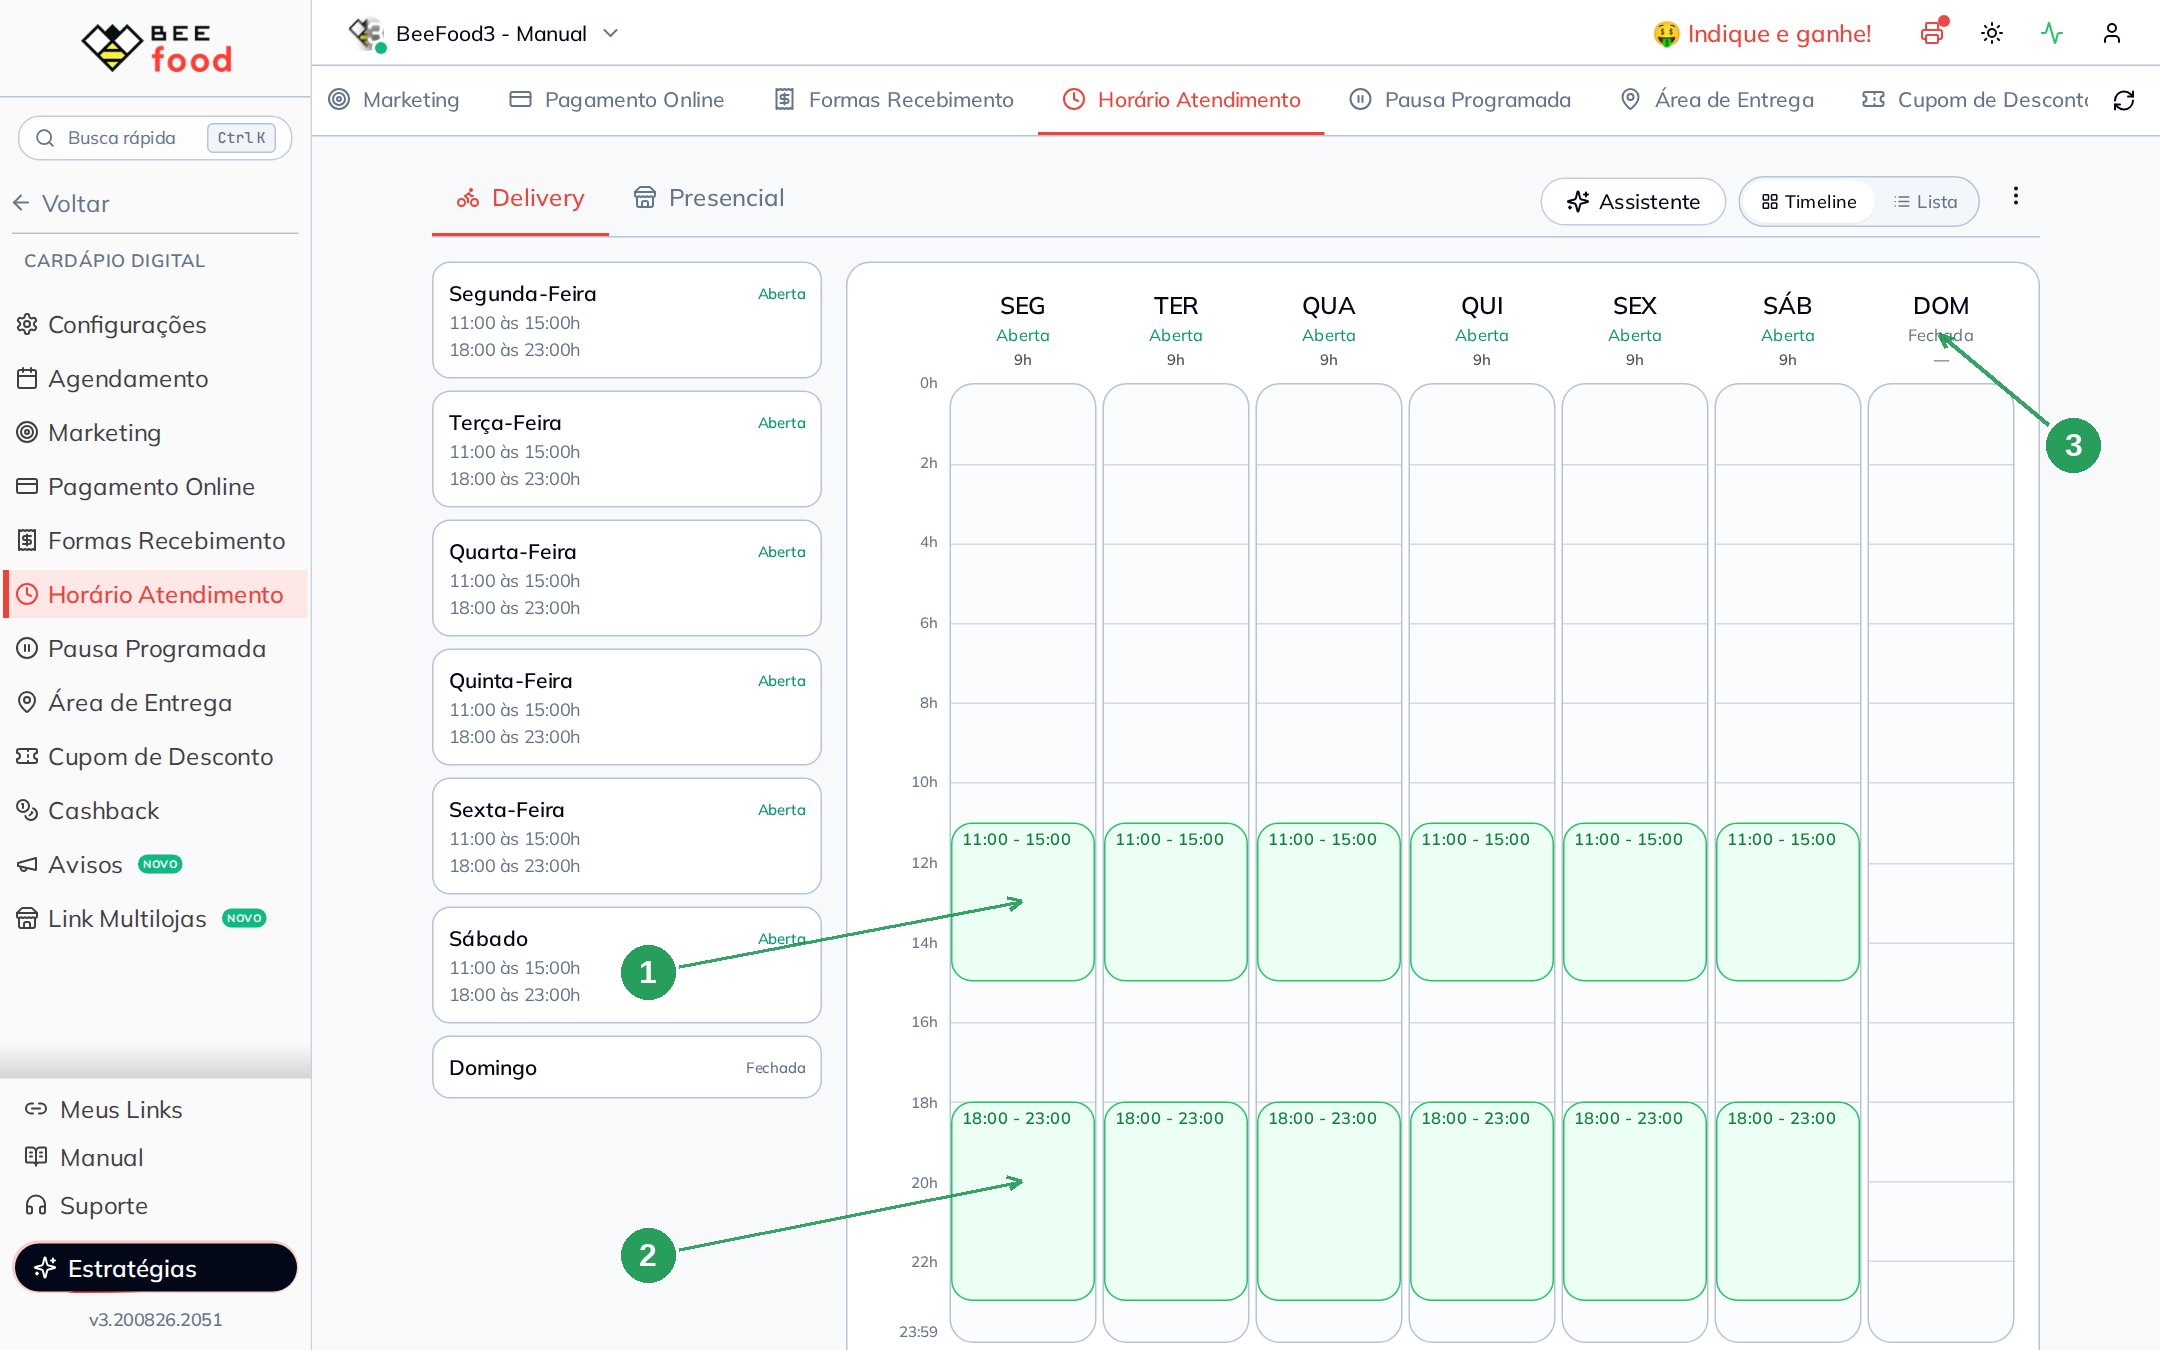This screenshot has width=2160, height=1350.
Task: Go to the Marketing top tab
Action: pyautogui.click(x=394, y=100)
